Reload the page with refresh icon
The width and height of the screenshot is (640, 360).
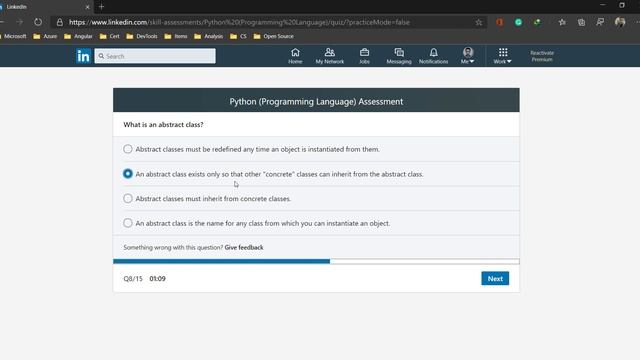coord(38,22)
